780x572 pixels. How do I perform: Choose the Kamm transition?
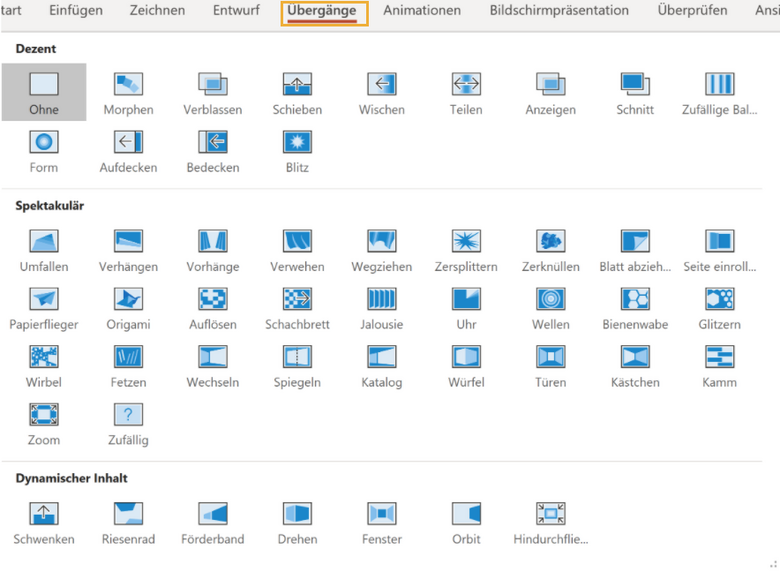(720, 365)
